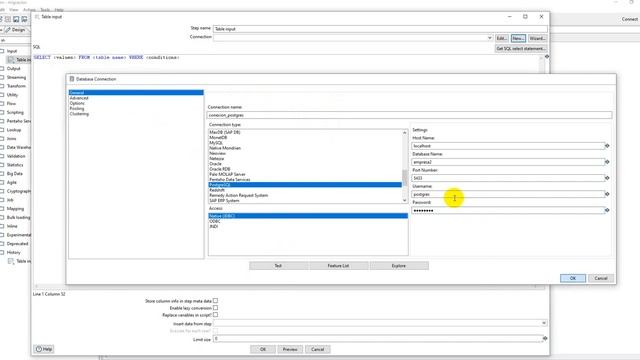Click Transform folder icon in Spoon steps tree
The height and width of the screenshot is (360, 640).
coord(2,86)
